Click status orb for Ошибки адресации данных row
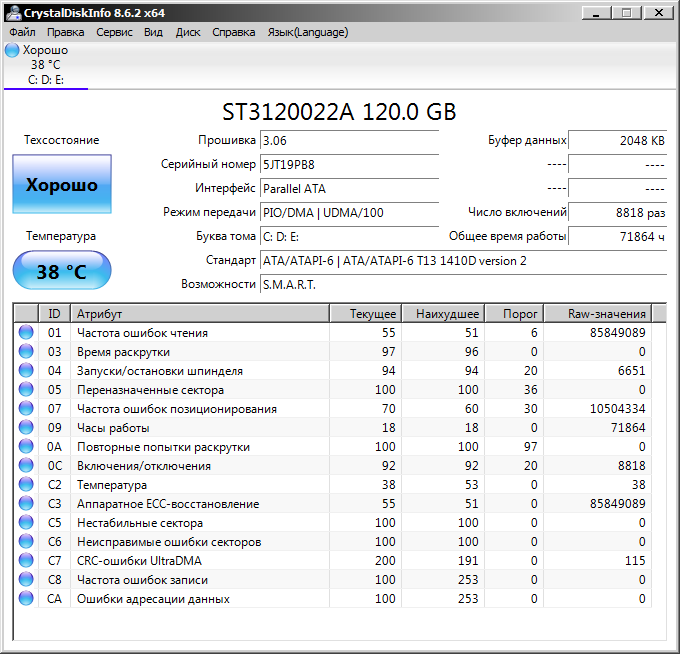The image size is (680, 654). 26,599
